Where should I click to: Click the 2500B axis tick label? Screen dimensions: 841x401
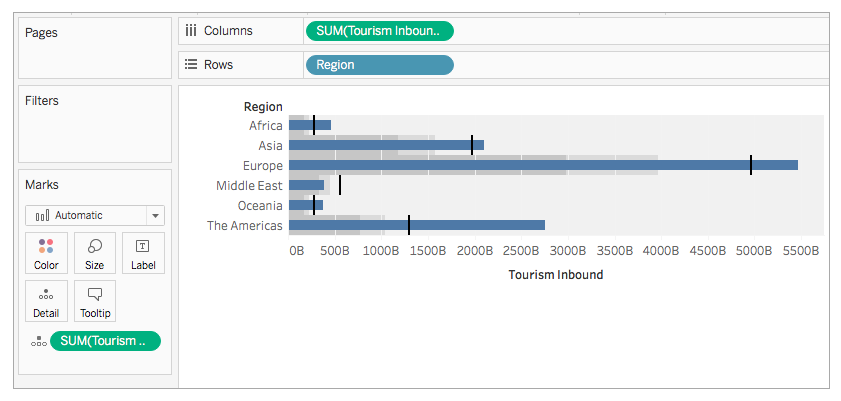click(521, 251)
